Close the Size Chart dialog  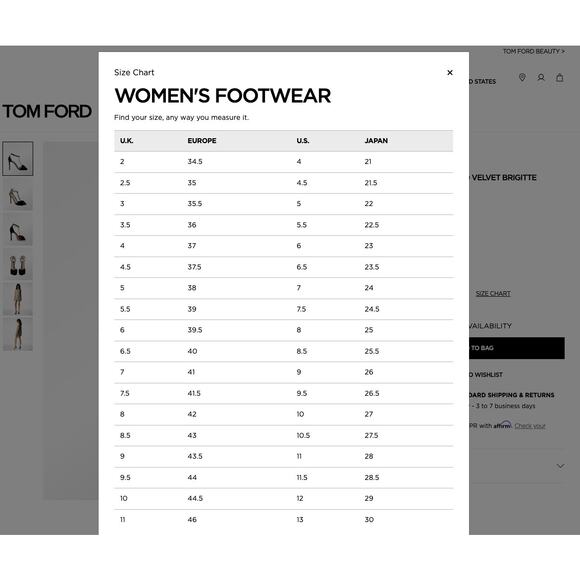[450, 72]
